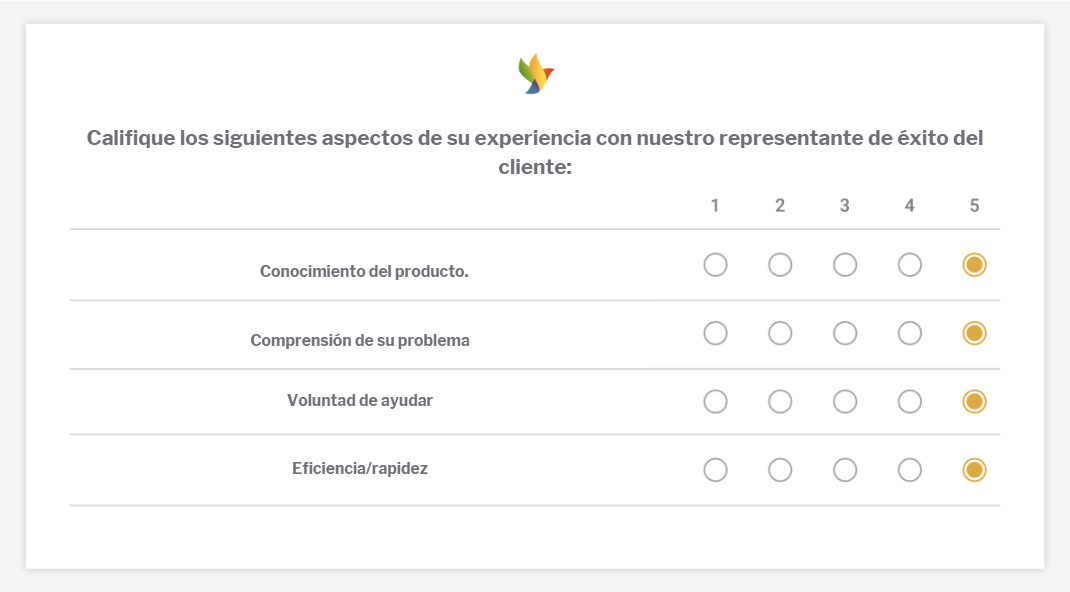The height and width of the screenshot is (592, 1070).
Task: Pick 4 for Voluntad de ayudar
Action: (x=910, y=401)
